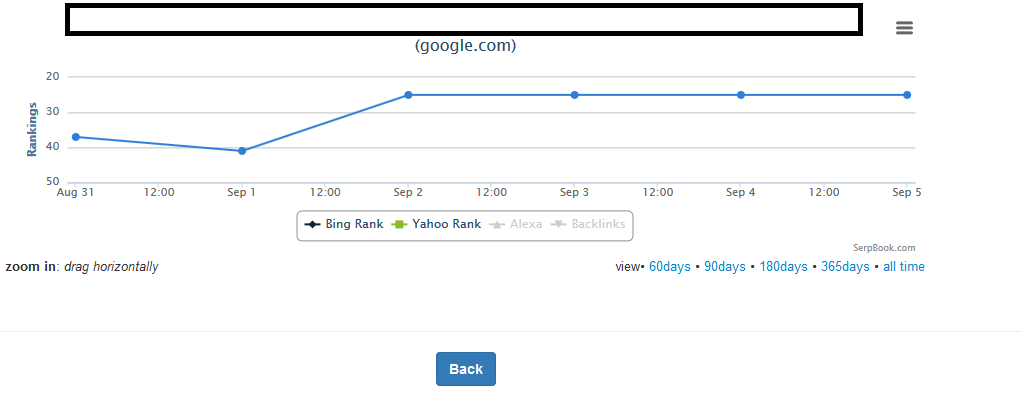Viewport: 1021px width, 395px height.
Task: Toggle the Bing Rank legend series
Action: [344, 225]
